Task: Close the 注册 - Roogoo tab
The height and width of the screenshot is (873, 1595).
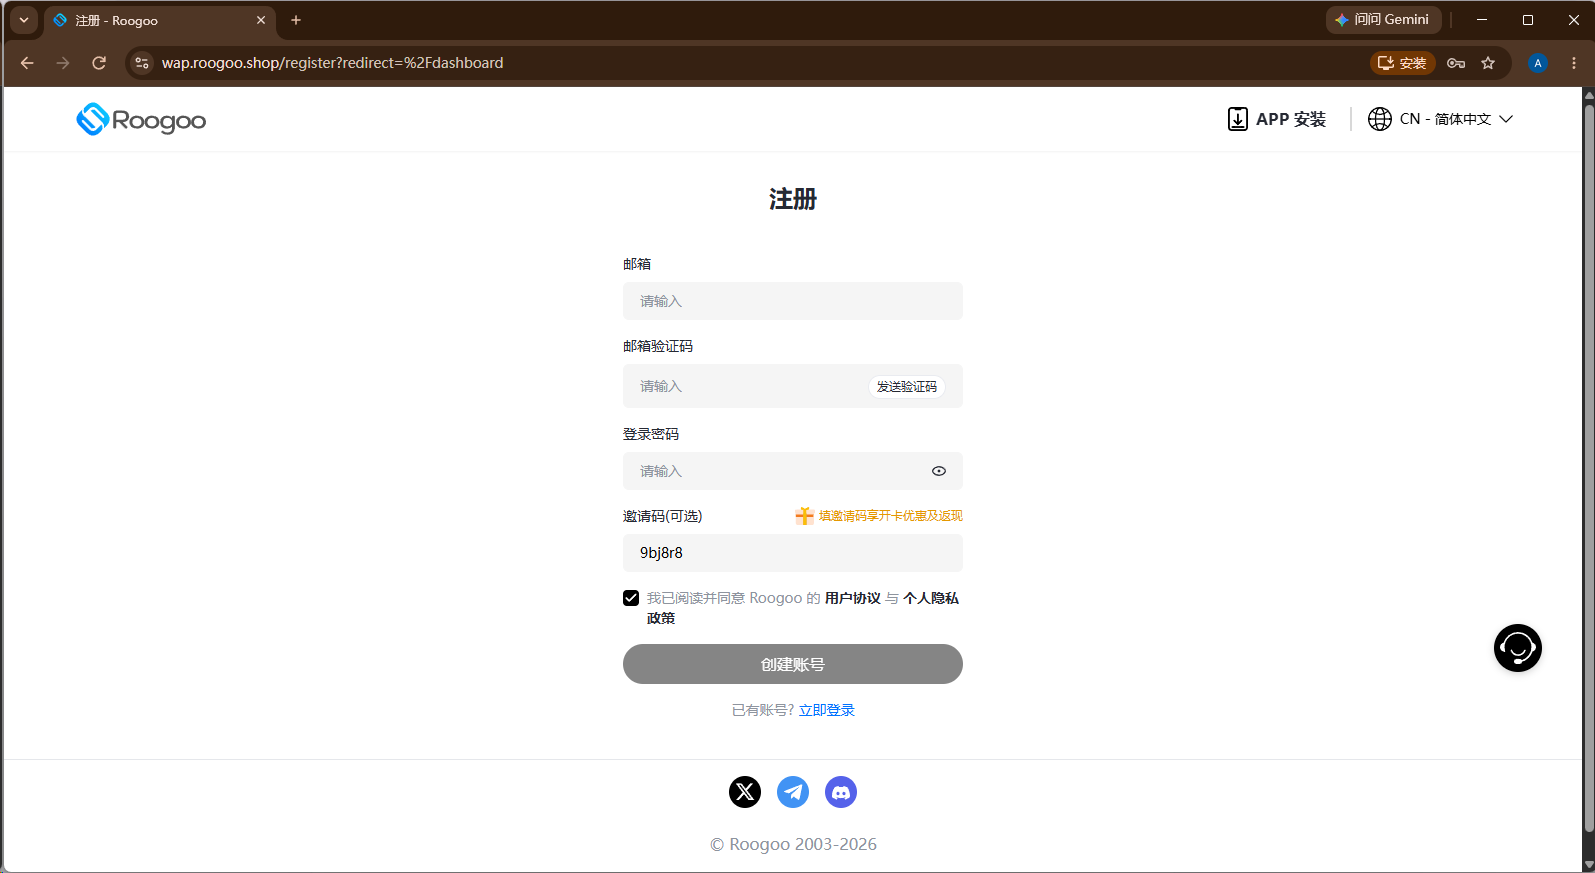Action: (261, 20)
